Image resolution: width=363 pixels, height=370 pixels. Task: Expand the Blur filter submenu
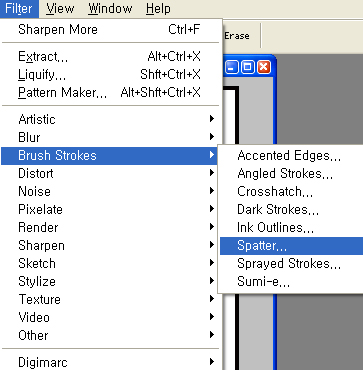109,137
